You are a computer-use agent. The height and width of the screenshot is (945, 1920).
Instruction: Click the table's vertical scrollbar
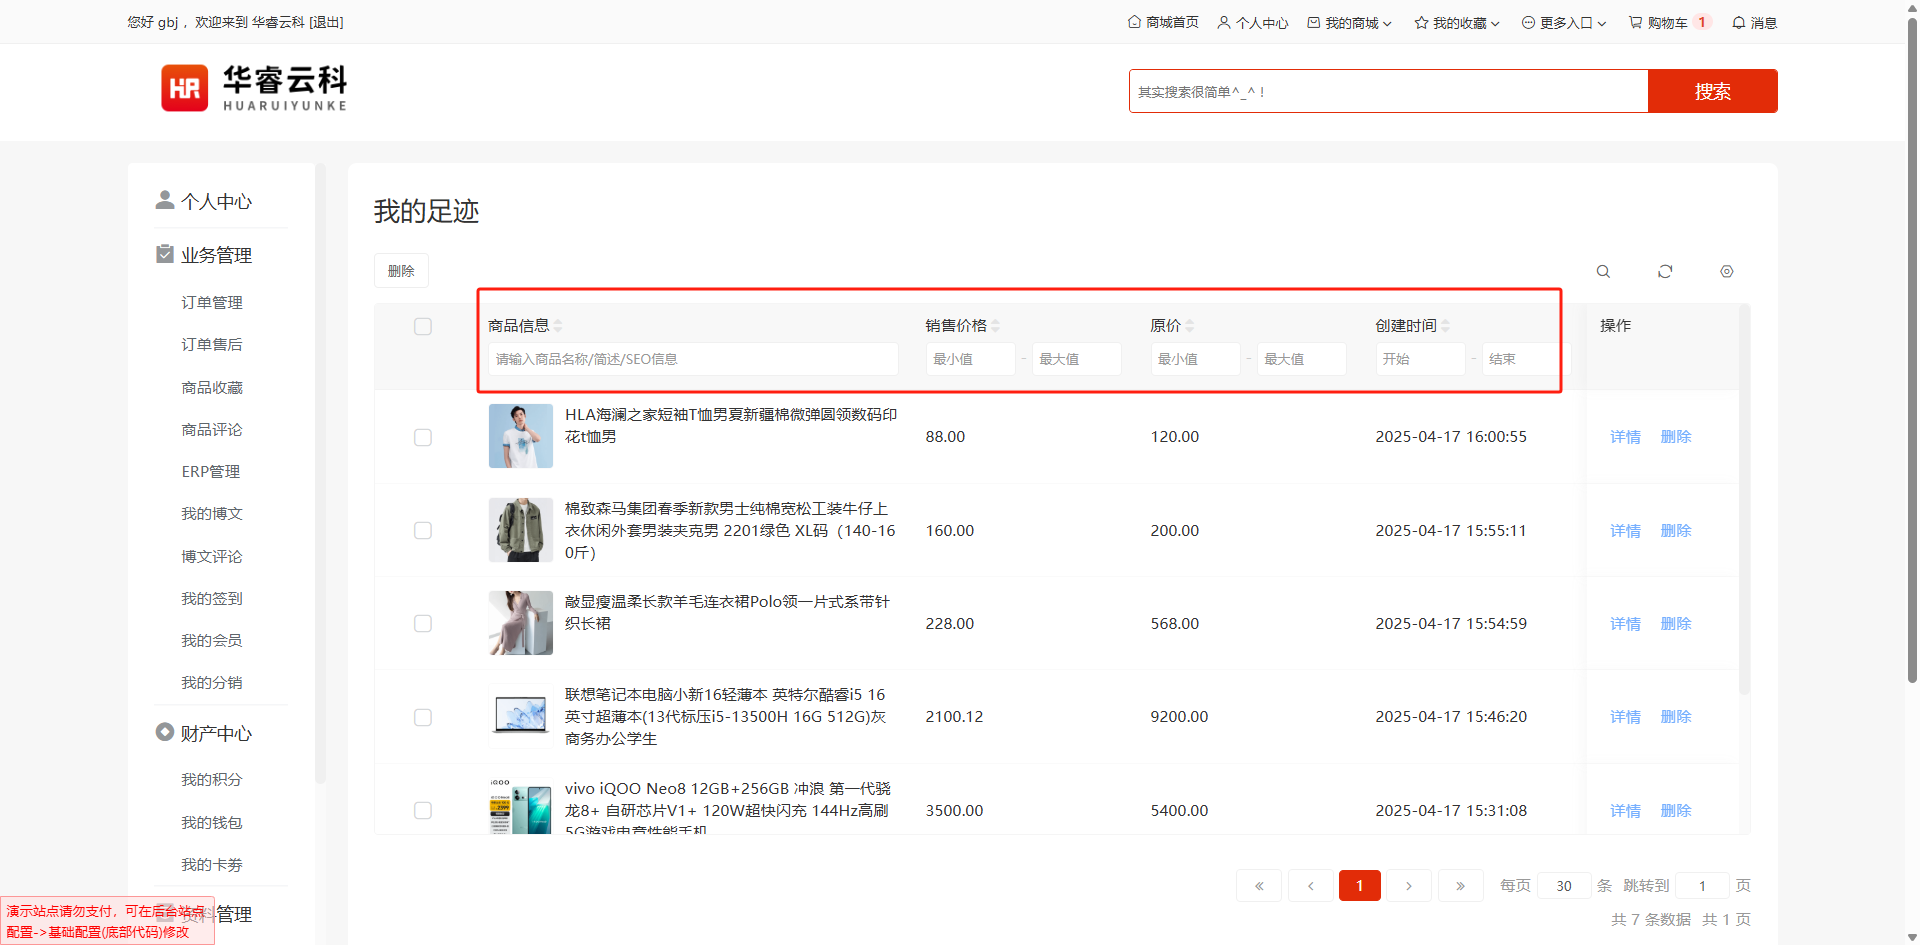[1744, 500]
